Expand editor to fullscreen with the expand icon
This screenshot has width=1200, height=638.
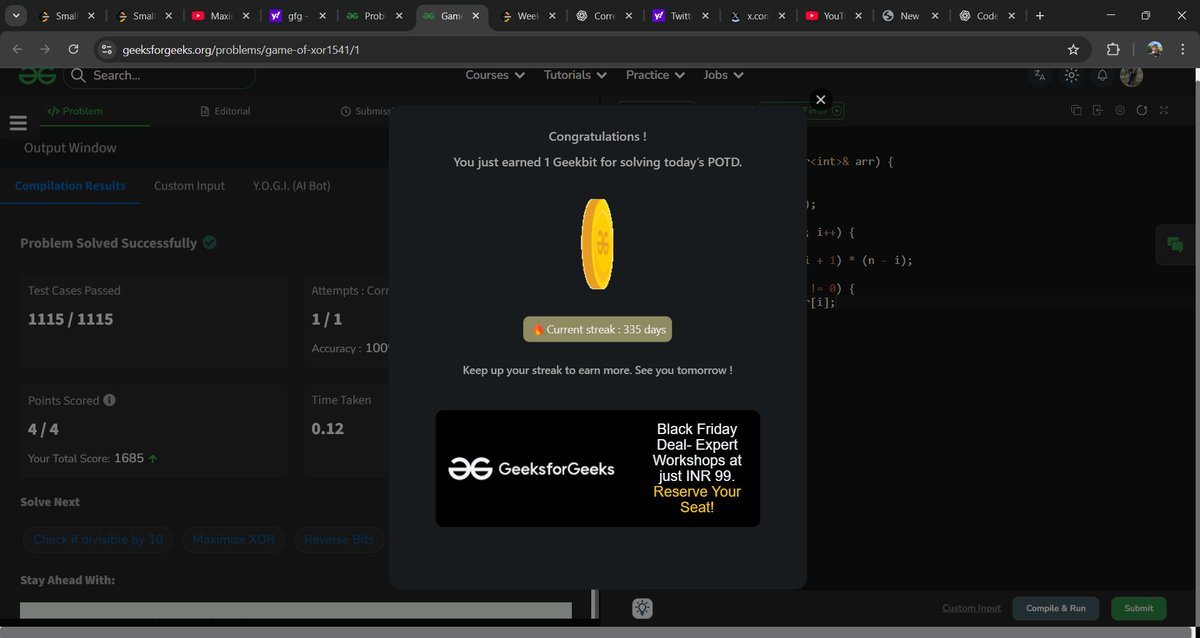tap(1163, 110)
